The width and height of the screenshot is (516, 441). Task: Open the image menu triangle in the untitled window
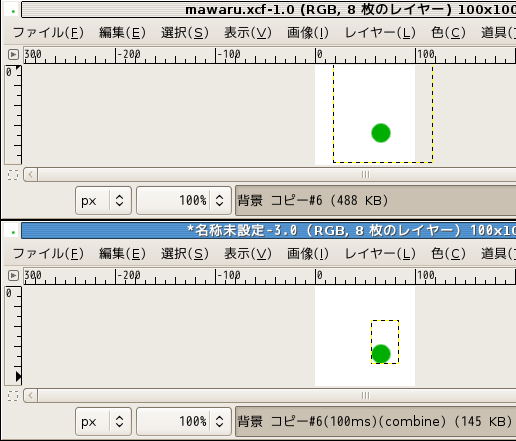click(13, 275)
